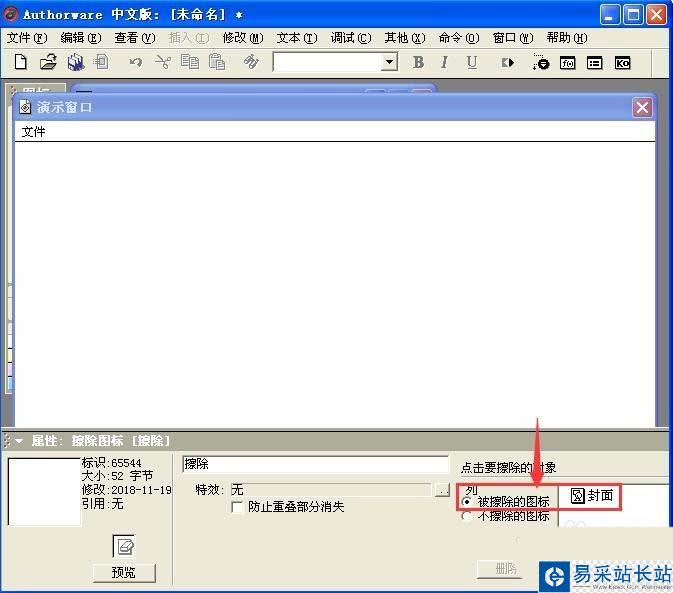The width and height of the screenshot is (673, 593).
Task: Click the Cut scissors icon
Action: tap(163, 63)
